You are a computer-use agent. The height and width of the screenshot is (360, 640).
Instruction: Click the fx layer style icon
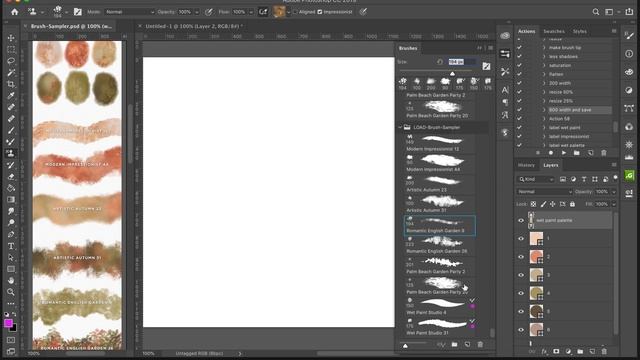point(544,351)
